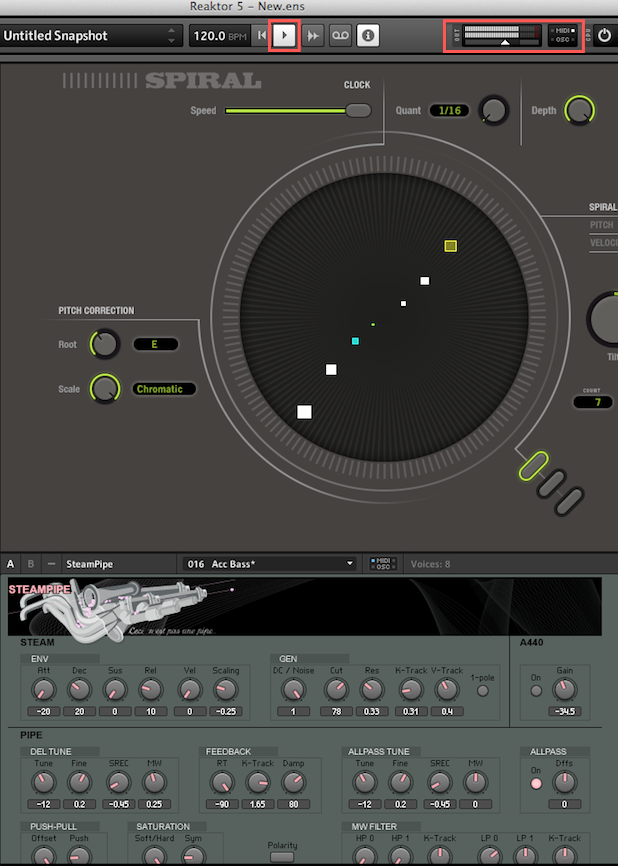Click the fast-forward transport icon
Viewport: 618px width, 866px height.
313,36
